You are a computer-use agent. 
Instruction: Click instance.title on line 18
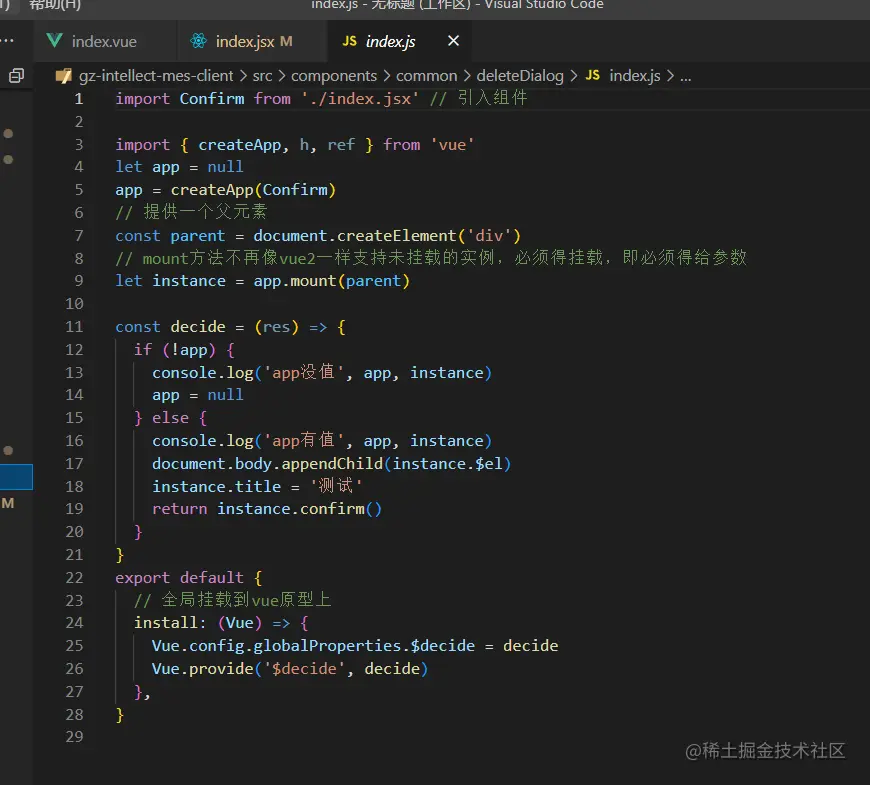pos(216,487)
